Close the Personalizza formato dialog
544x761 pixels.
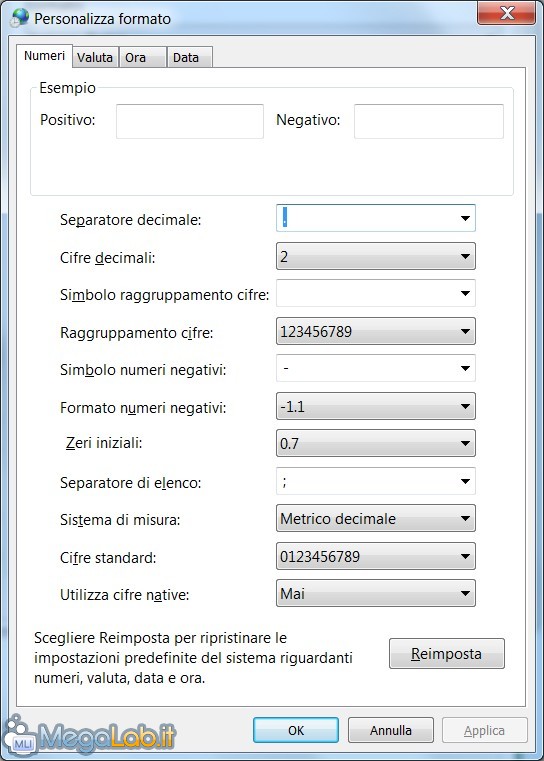pos(506,13)
